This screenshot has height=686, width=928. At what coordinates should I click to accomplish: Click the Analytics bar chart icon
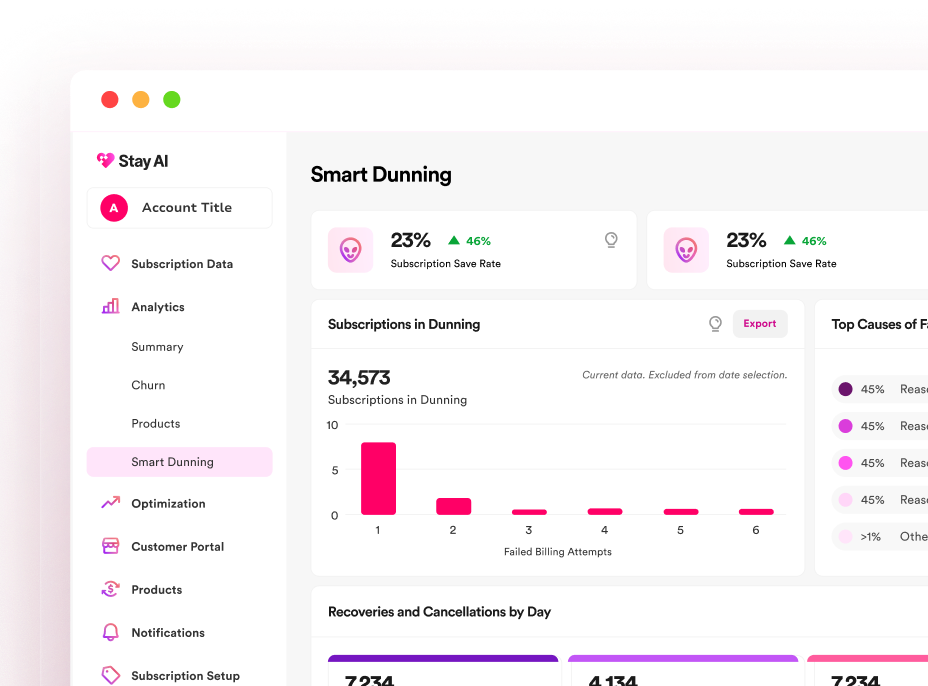click(x=110, y=307)
